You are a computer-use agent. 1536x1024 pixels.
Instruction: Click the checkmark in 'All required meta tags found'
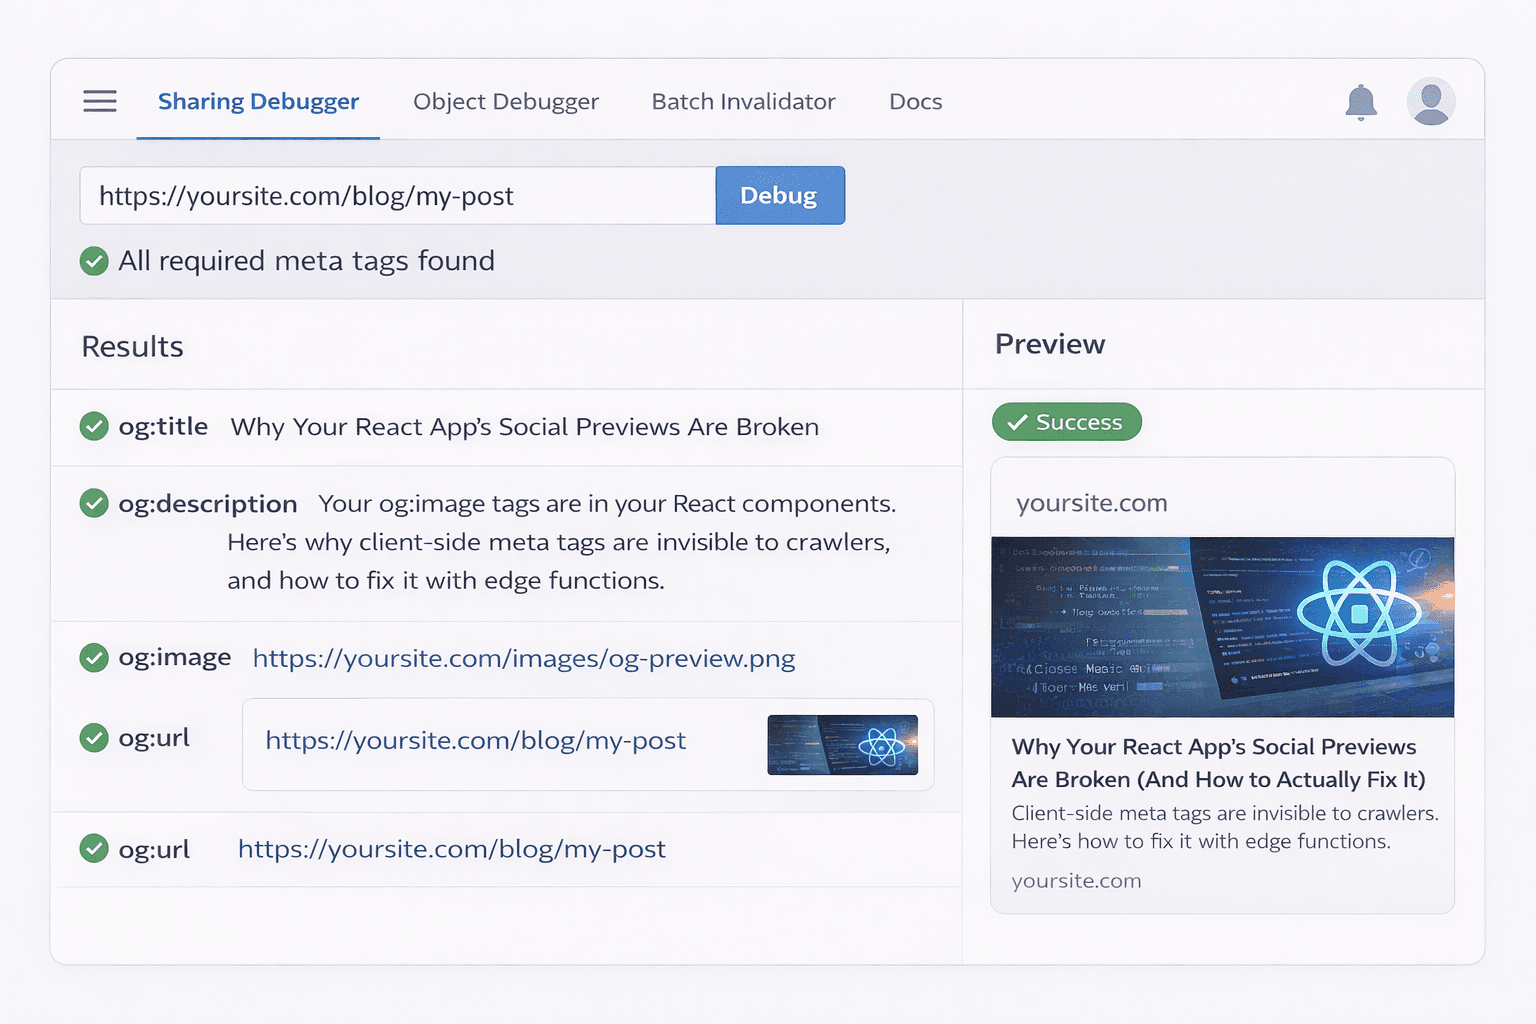93,261
